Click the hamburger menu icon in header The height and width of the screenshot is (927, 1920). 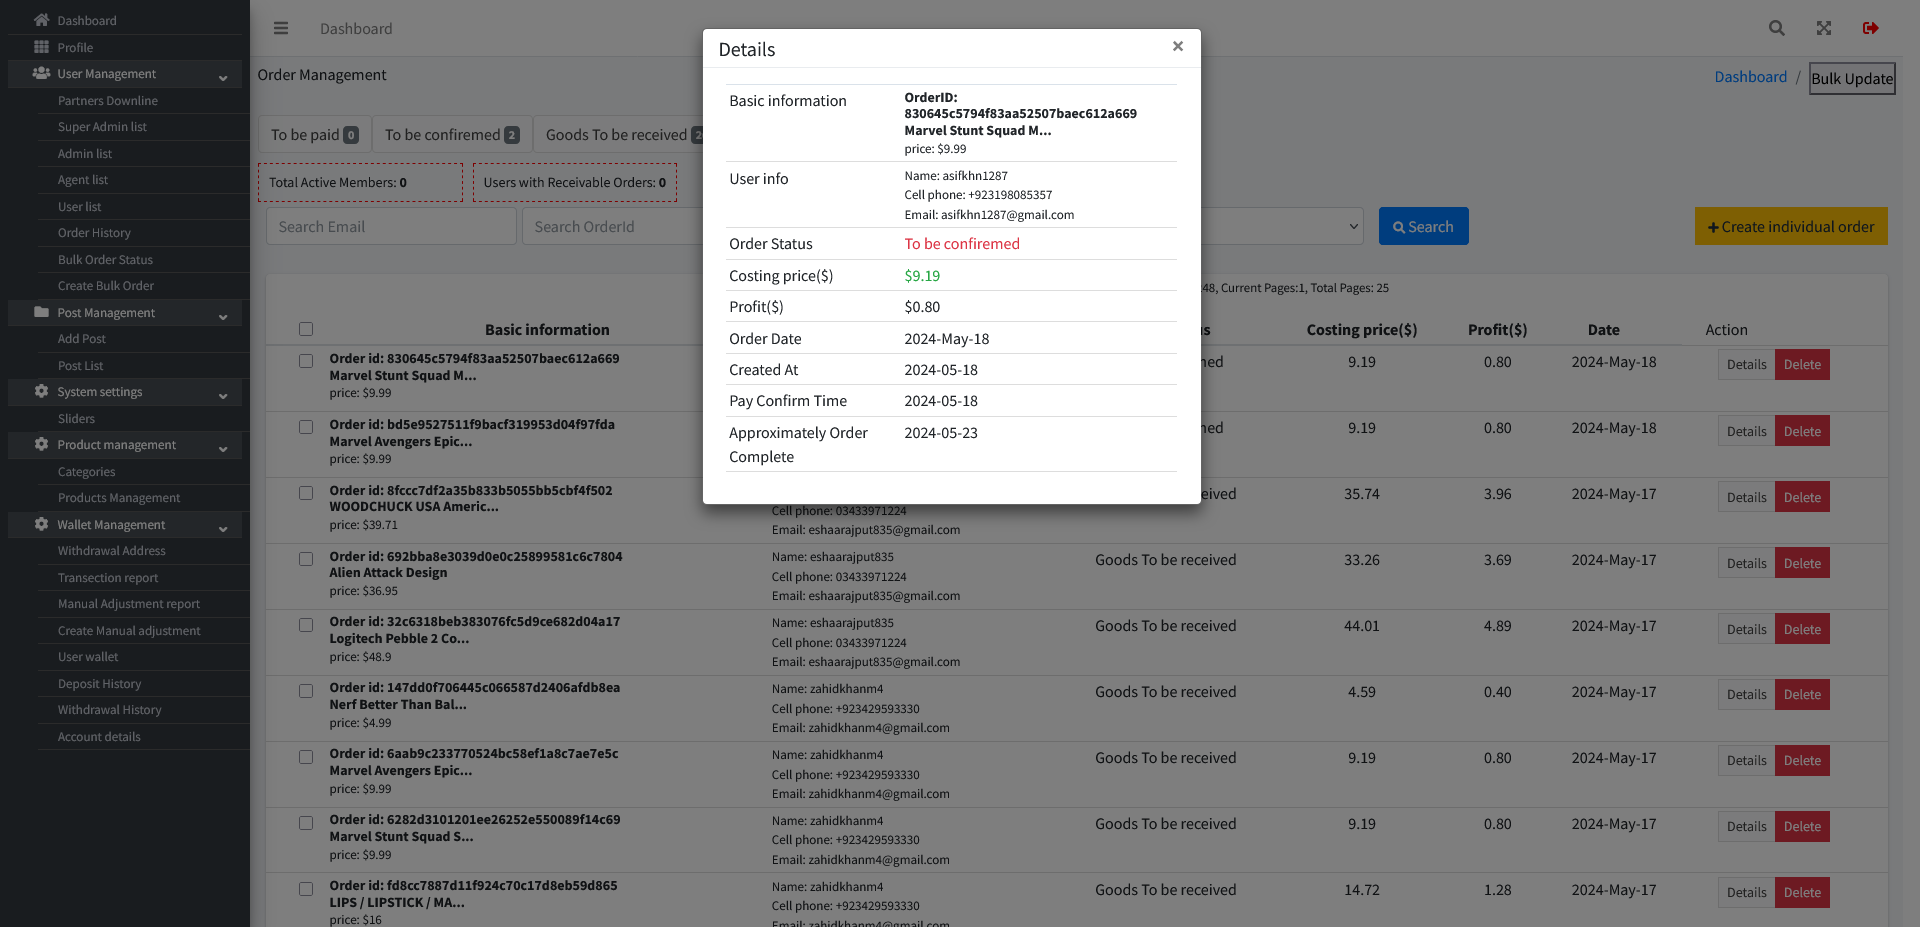click(281, 28)
